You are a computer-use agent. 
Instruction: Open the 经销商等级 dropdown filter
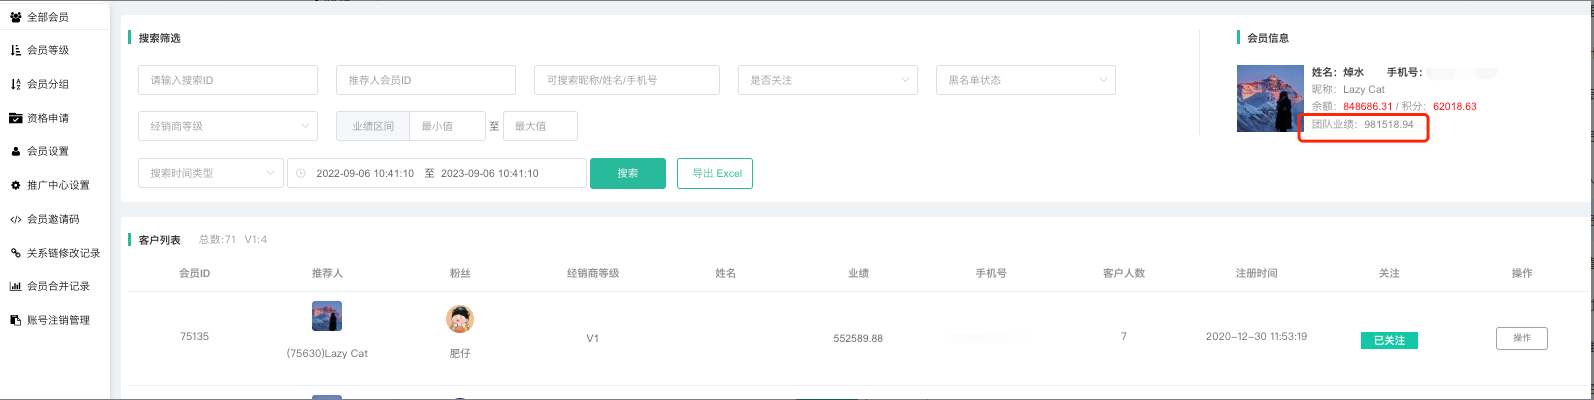pos(228,126)
